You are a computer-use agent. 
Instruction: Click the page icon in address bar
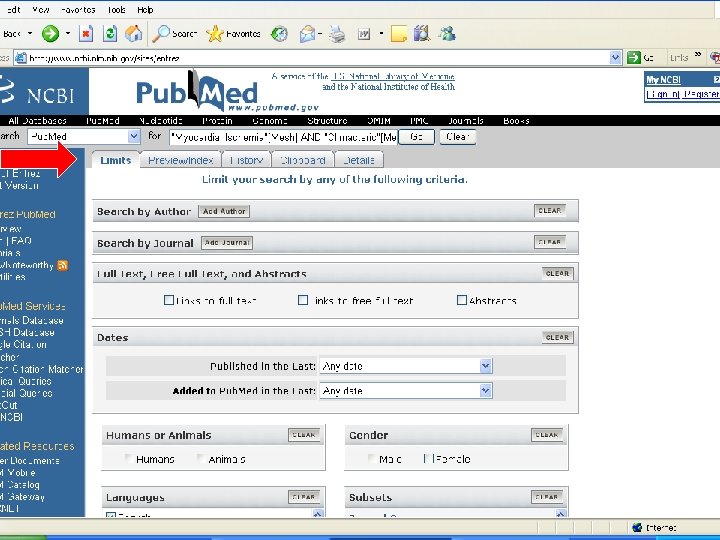21,58
